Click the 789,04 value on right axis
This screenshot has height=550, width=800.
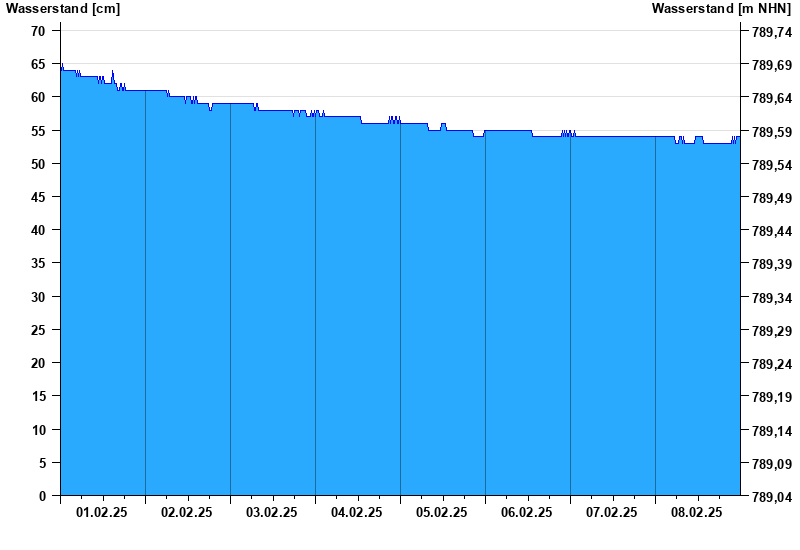(x=772, y=497)
